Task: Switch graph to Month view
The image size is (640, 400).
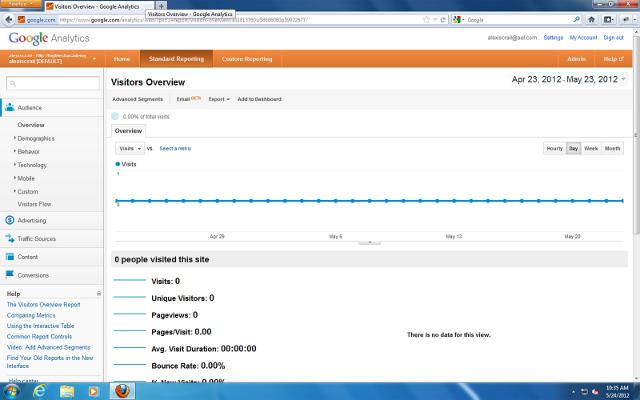Action: tap(612, 148)
